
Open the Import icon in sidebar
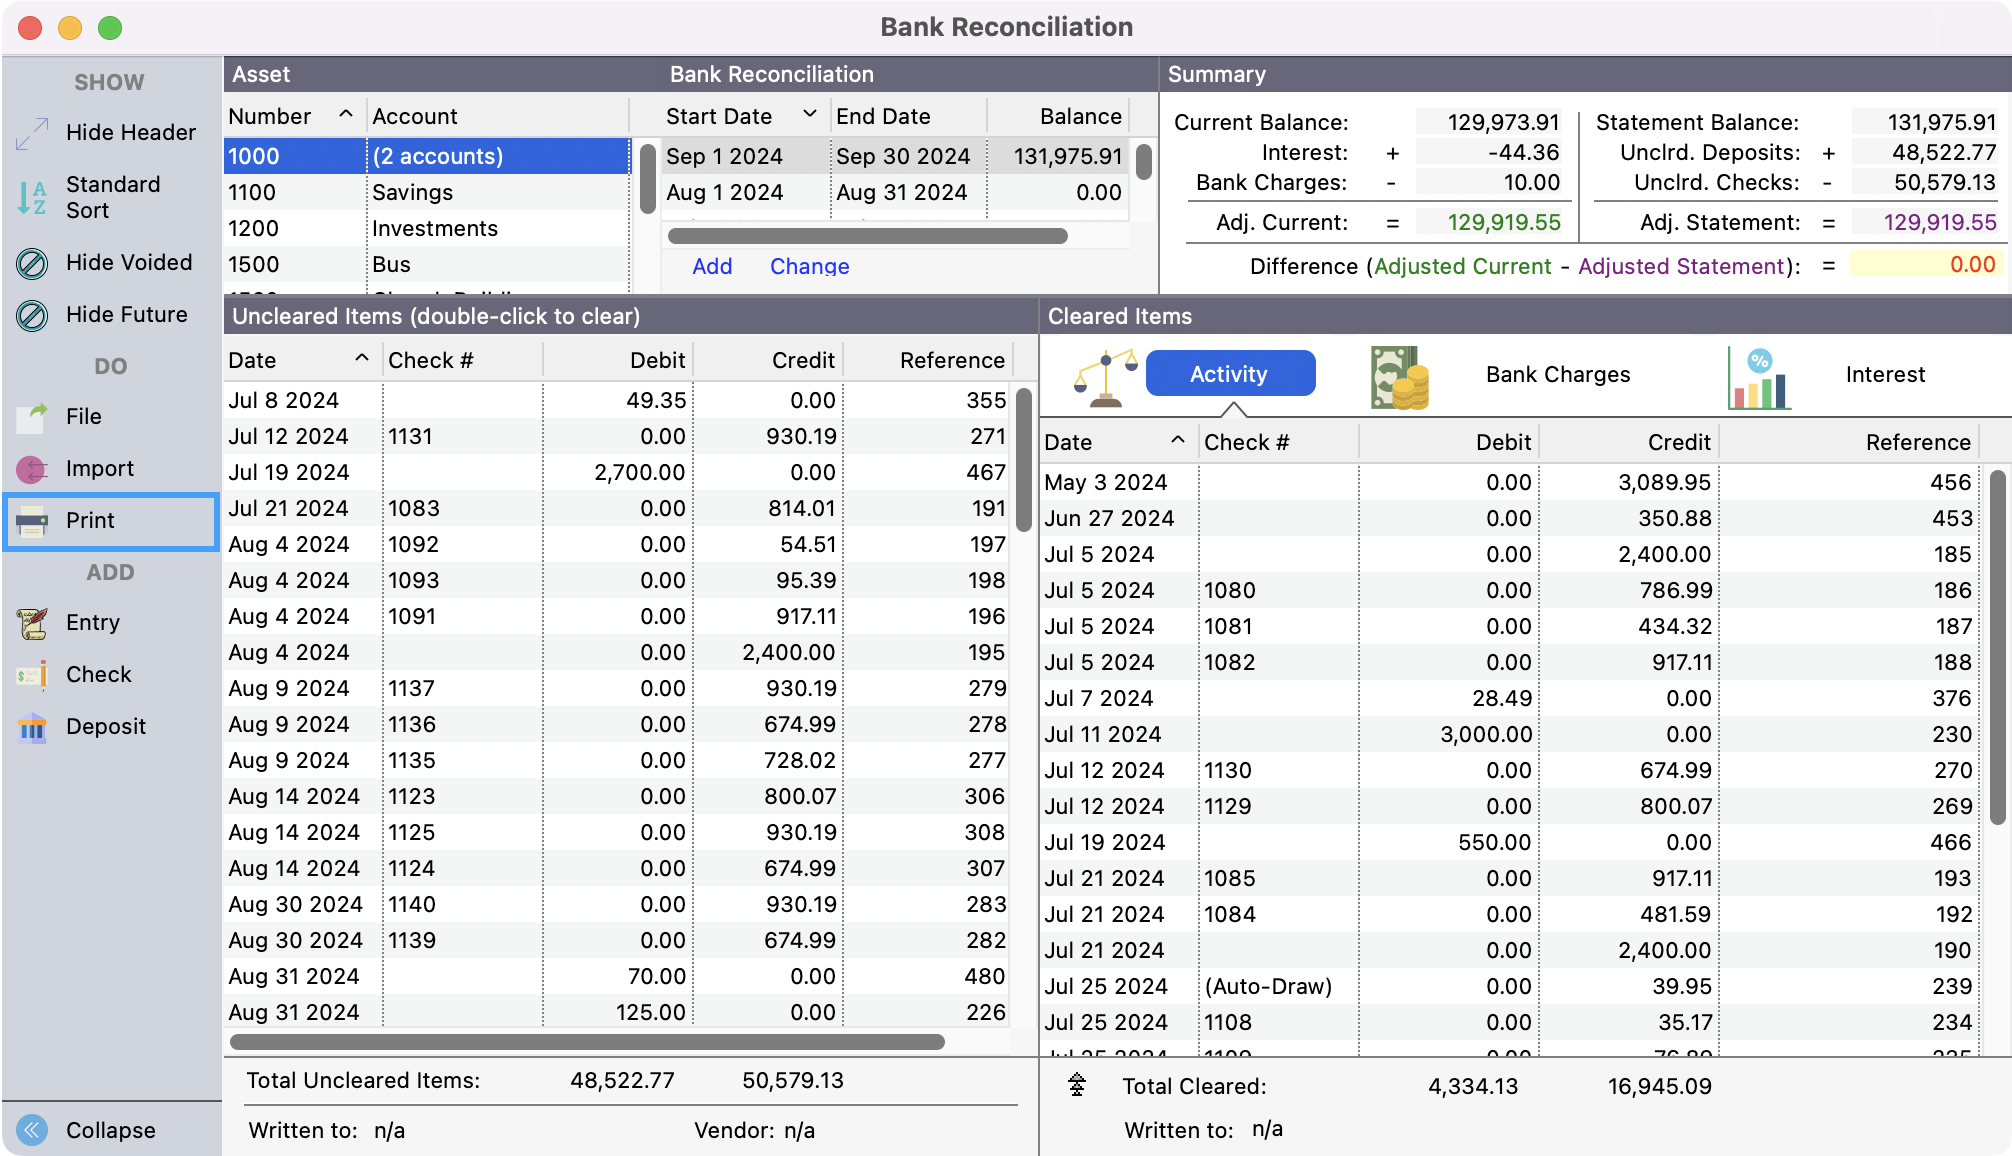pos(32,469)
